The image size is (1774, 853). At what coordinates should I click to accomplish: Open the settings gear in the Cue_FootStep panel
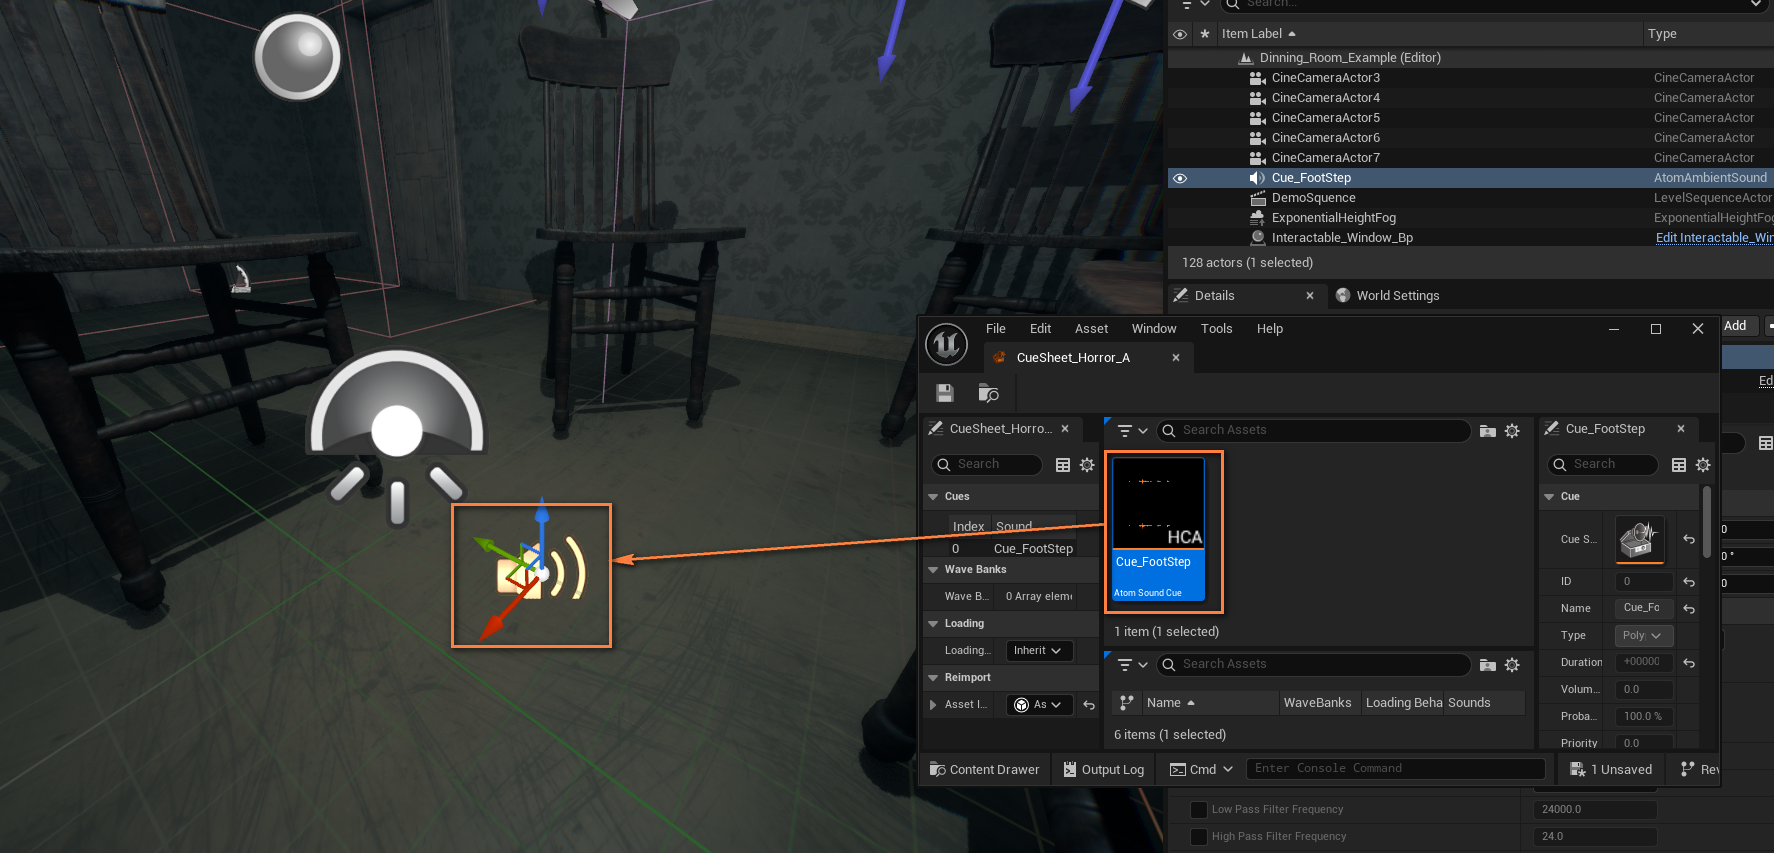click(1703, 465)
